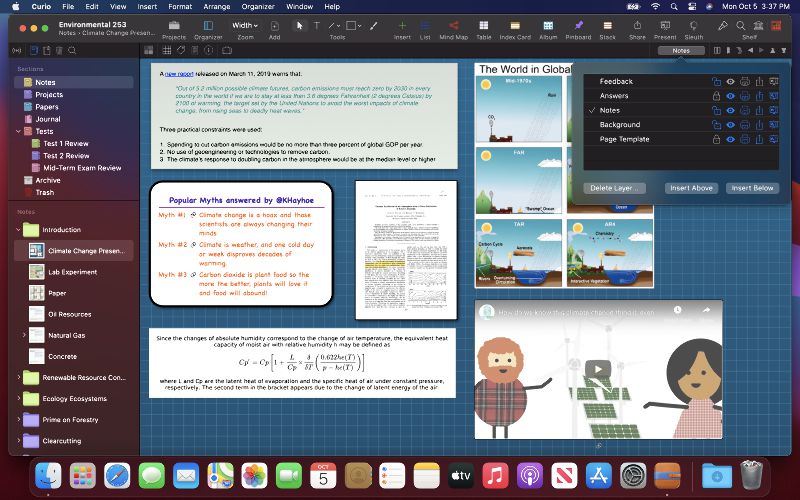
Task: Click the Insert Above button
Action: (x=691, y=188)
